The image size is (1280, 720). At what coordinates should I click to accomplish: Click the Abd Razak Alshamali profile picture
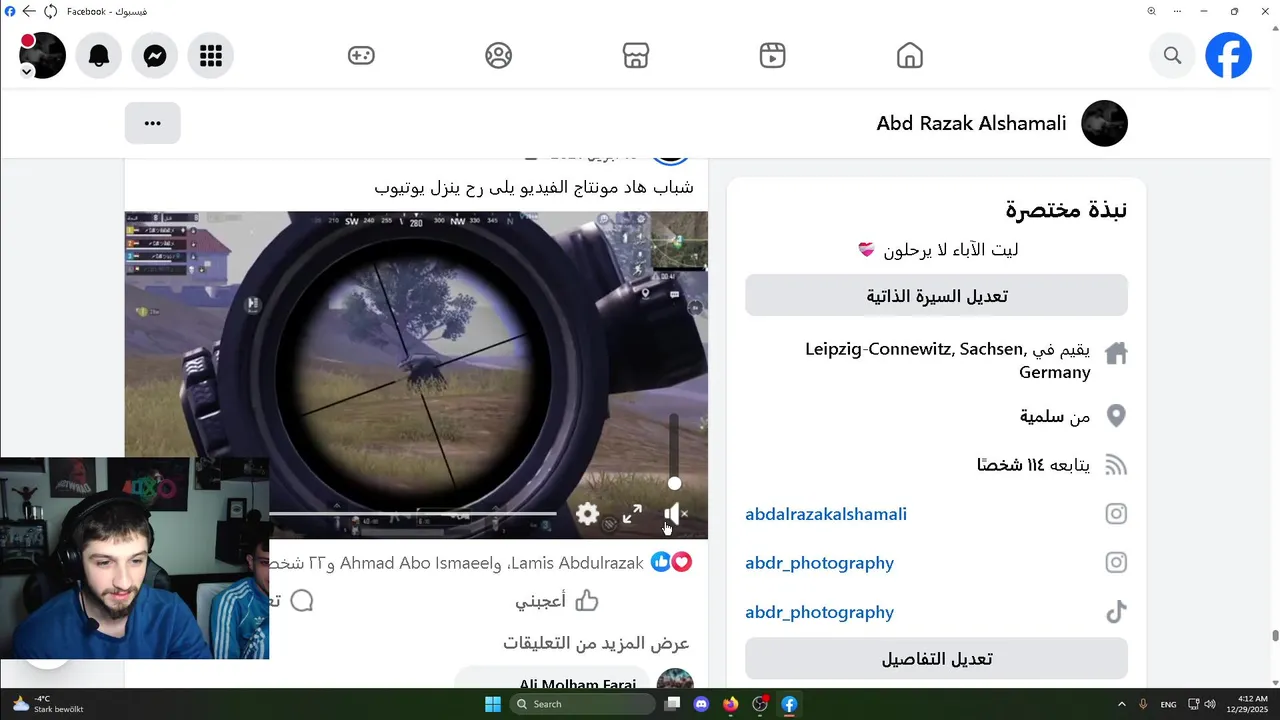(x=1105, y=123)
